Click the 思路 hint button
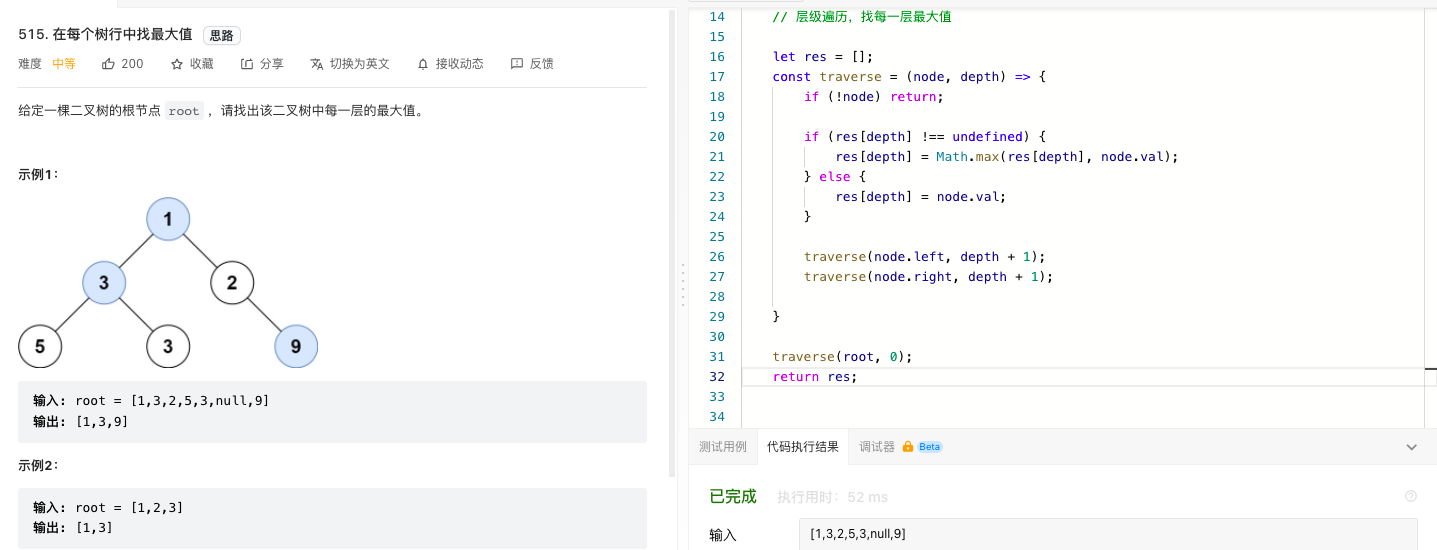 click(x=222, y=35)
